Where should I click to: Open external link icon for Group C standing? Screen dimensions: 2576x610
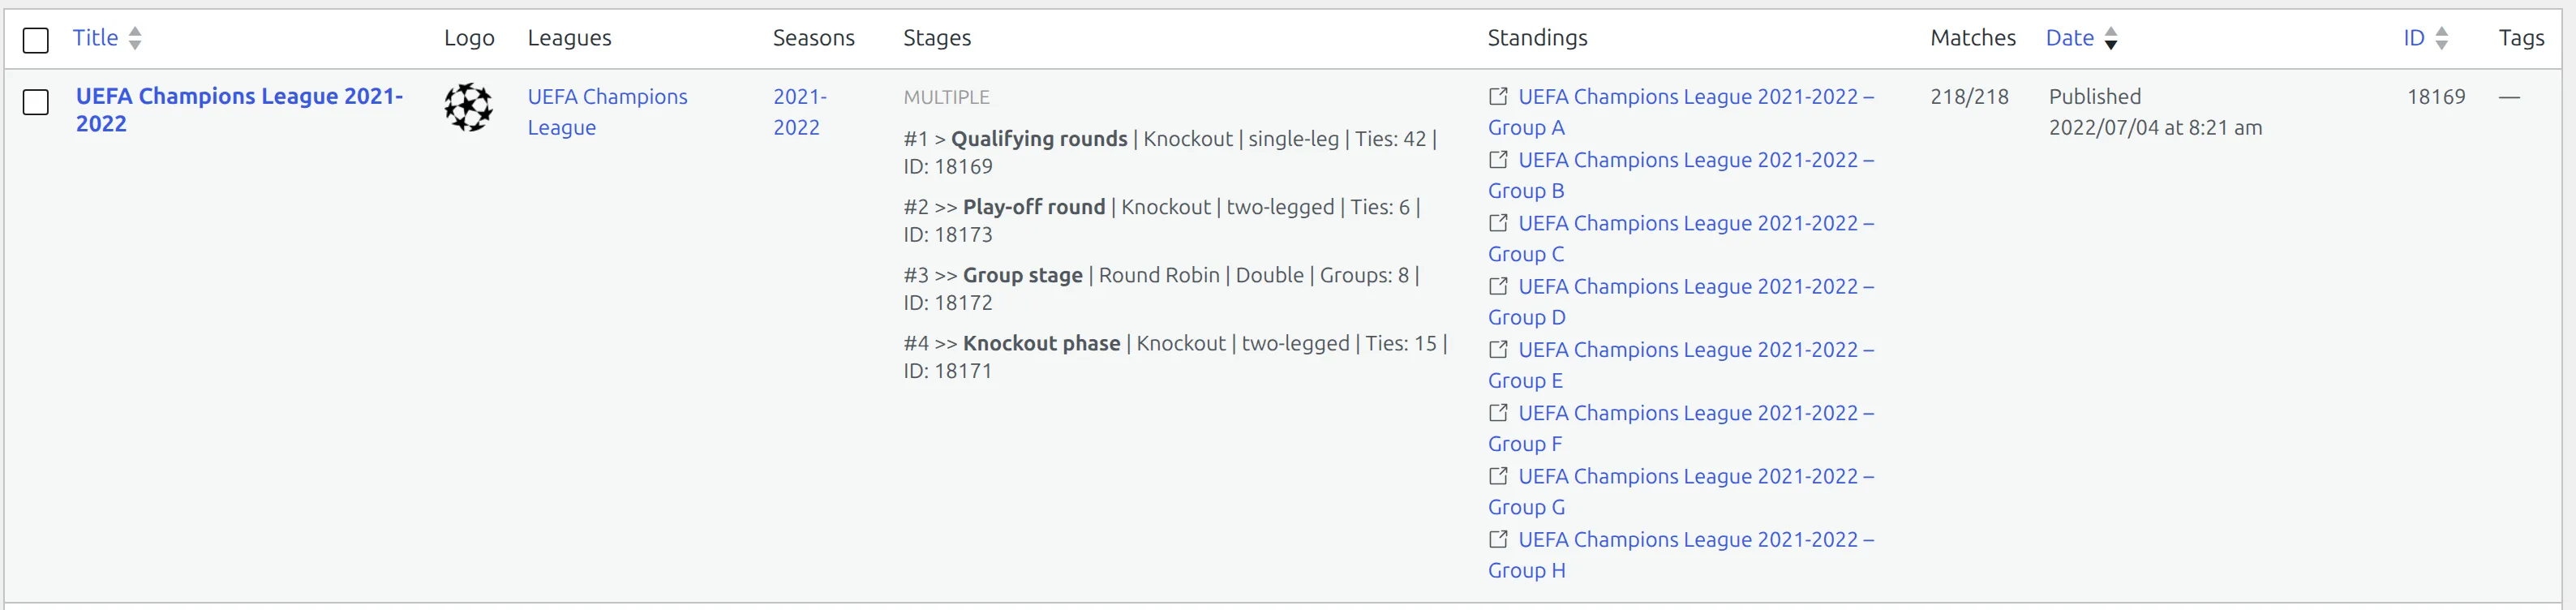1498,222
